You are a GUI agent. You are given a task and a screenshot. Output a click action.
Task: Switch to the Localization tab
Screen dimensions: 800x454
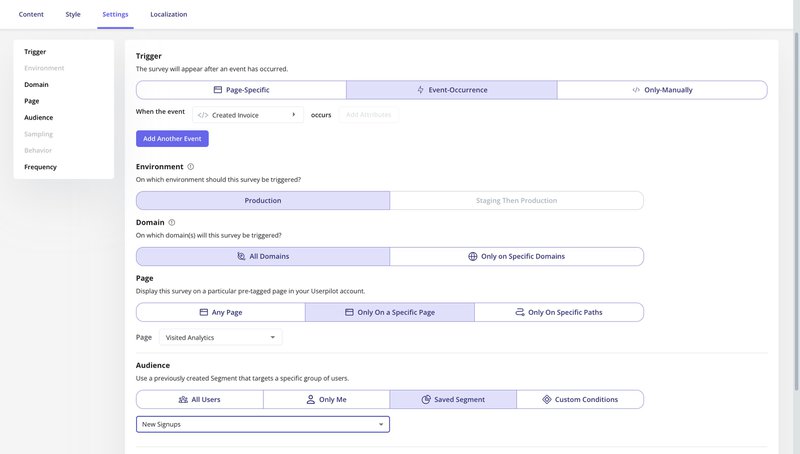click(x=168, y=14)
